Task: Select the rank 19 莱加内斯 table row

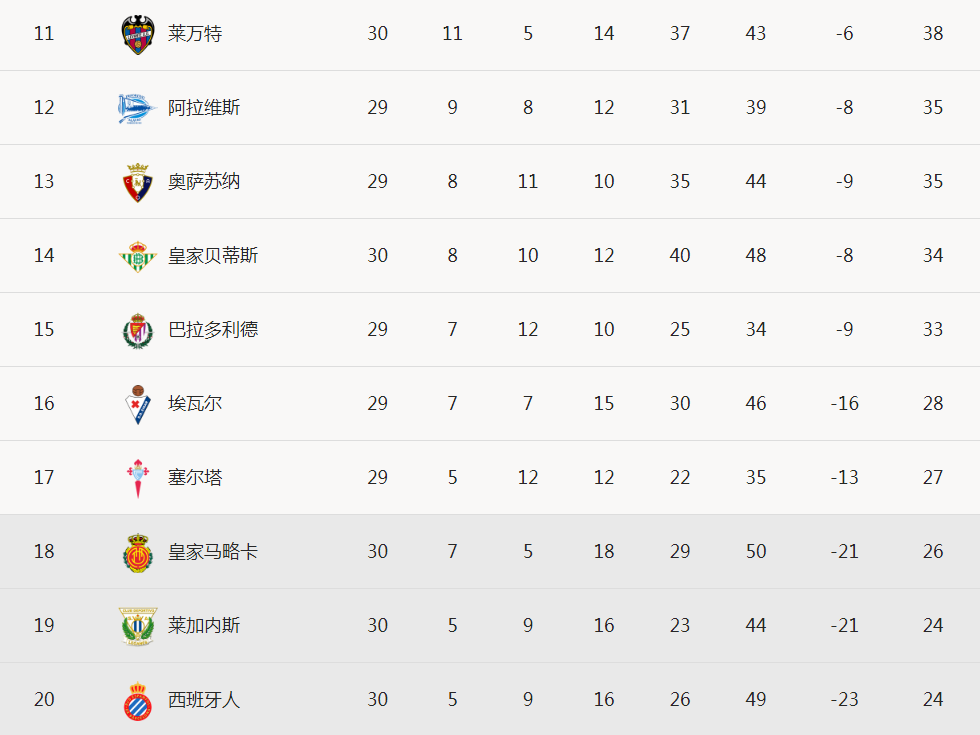Action: (490, 626)
